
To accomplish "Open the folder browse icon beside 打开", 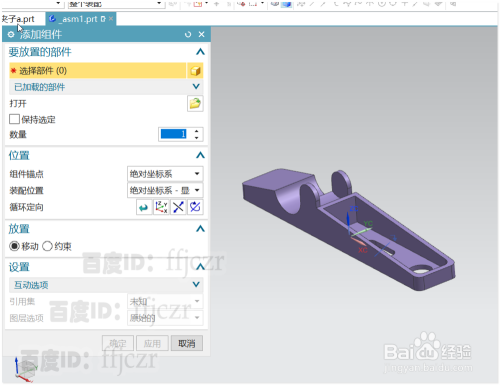I will 195,104.
